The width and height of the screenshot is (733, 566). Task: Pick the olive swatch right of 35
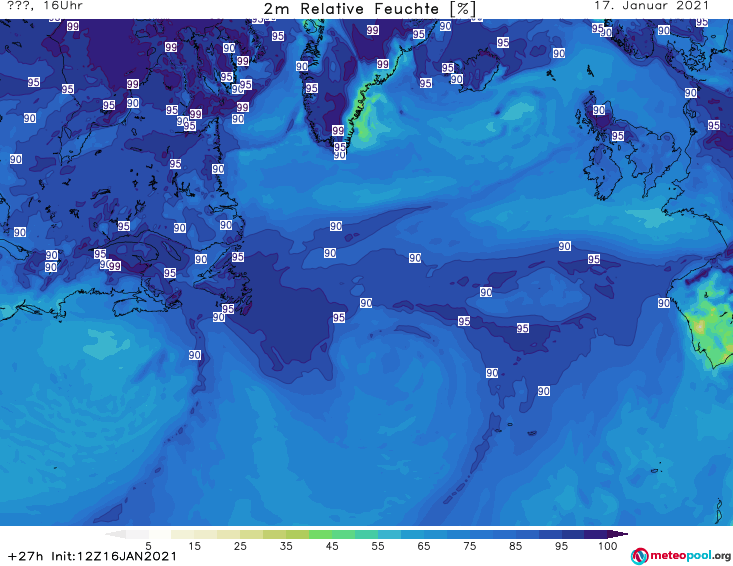297,534
